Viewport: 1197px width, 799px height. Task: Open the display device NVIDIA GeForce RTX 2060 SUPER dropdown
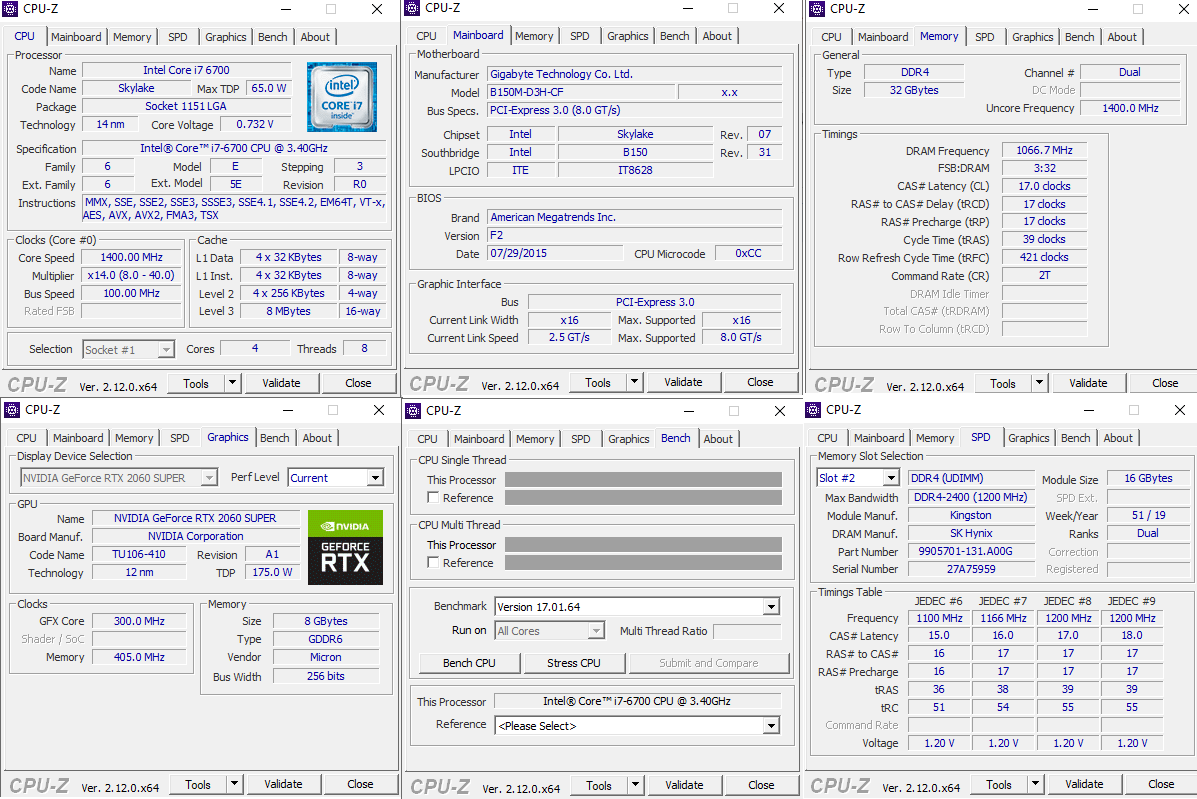click(x=209, y=478)
